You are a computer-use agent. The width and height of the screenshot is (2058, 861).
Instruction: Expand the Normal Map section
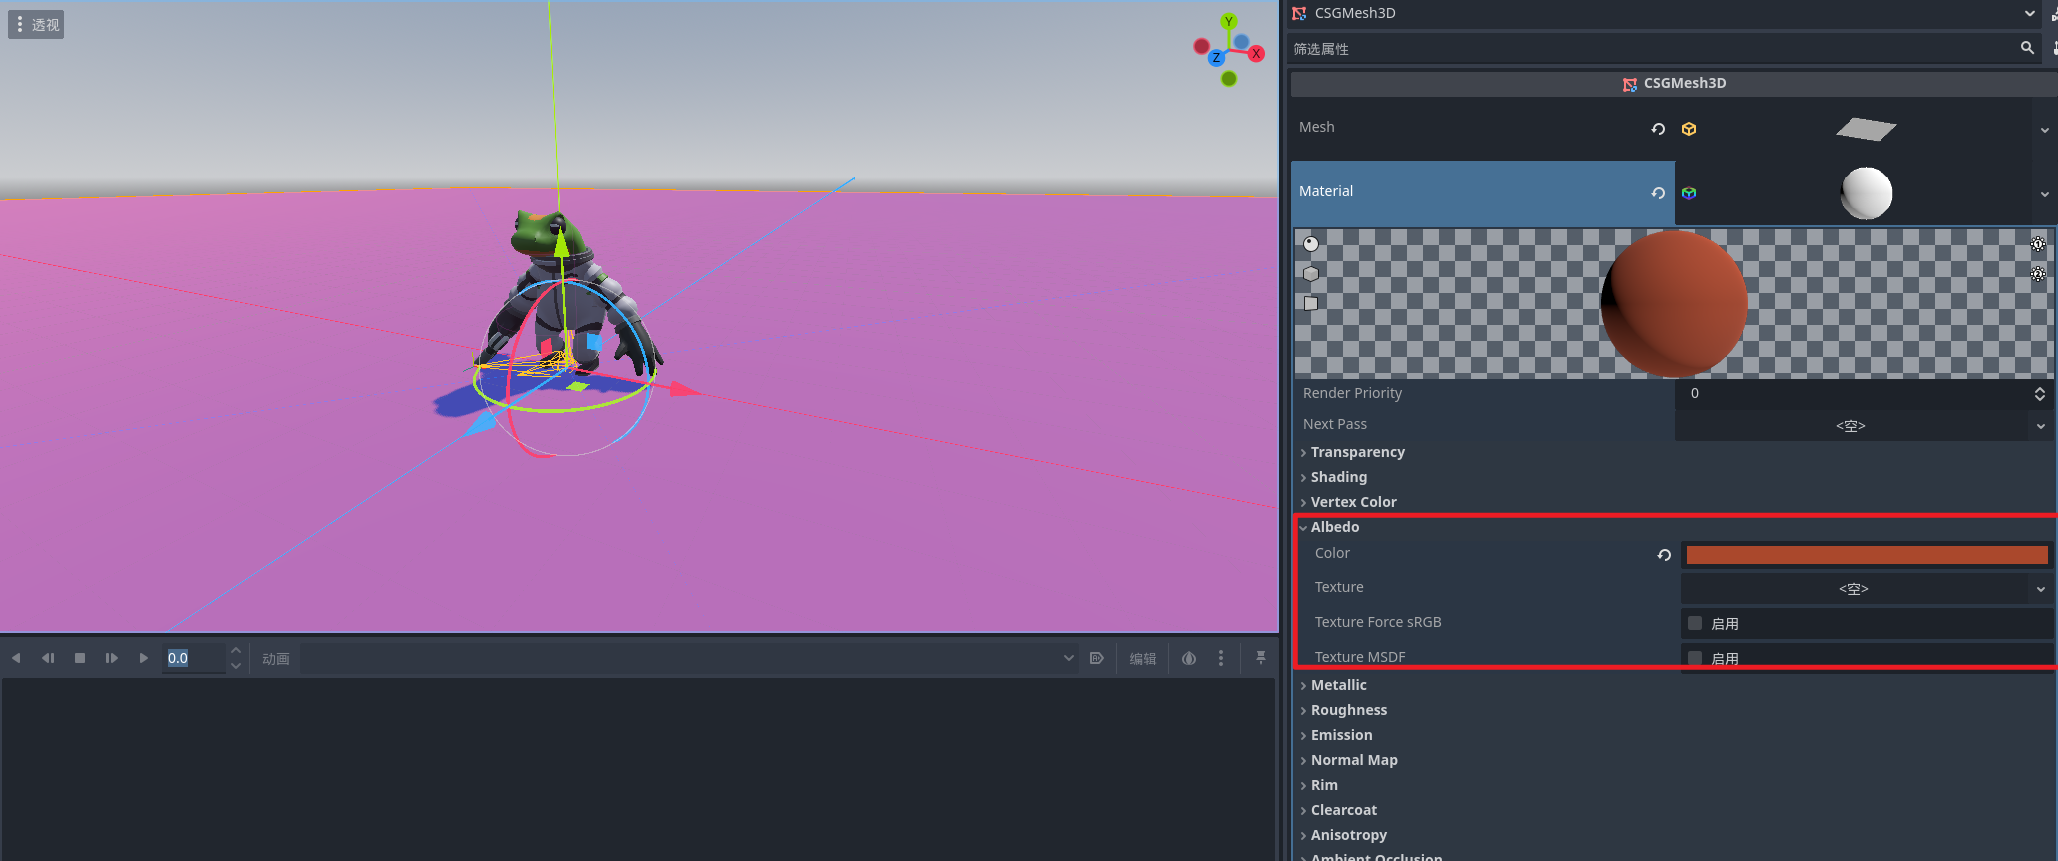click(x=1353, y=760)
